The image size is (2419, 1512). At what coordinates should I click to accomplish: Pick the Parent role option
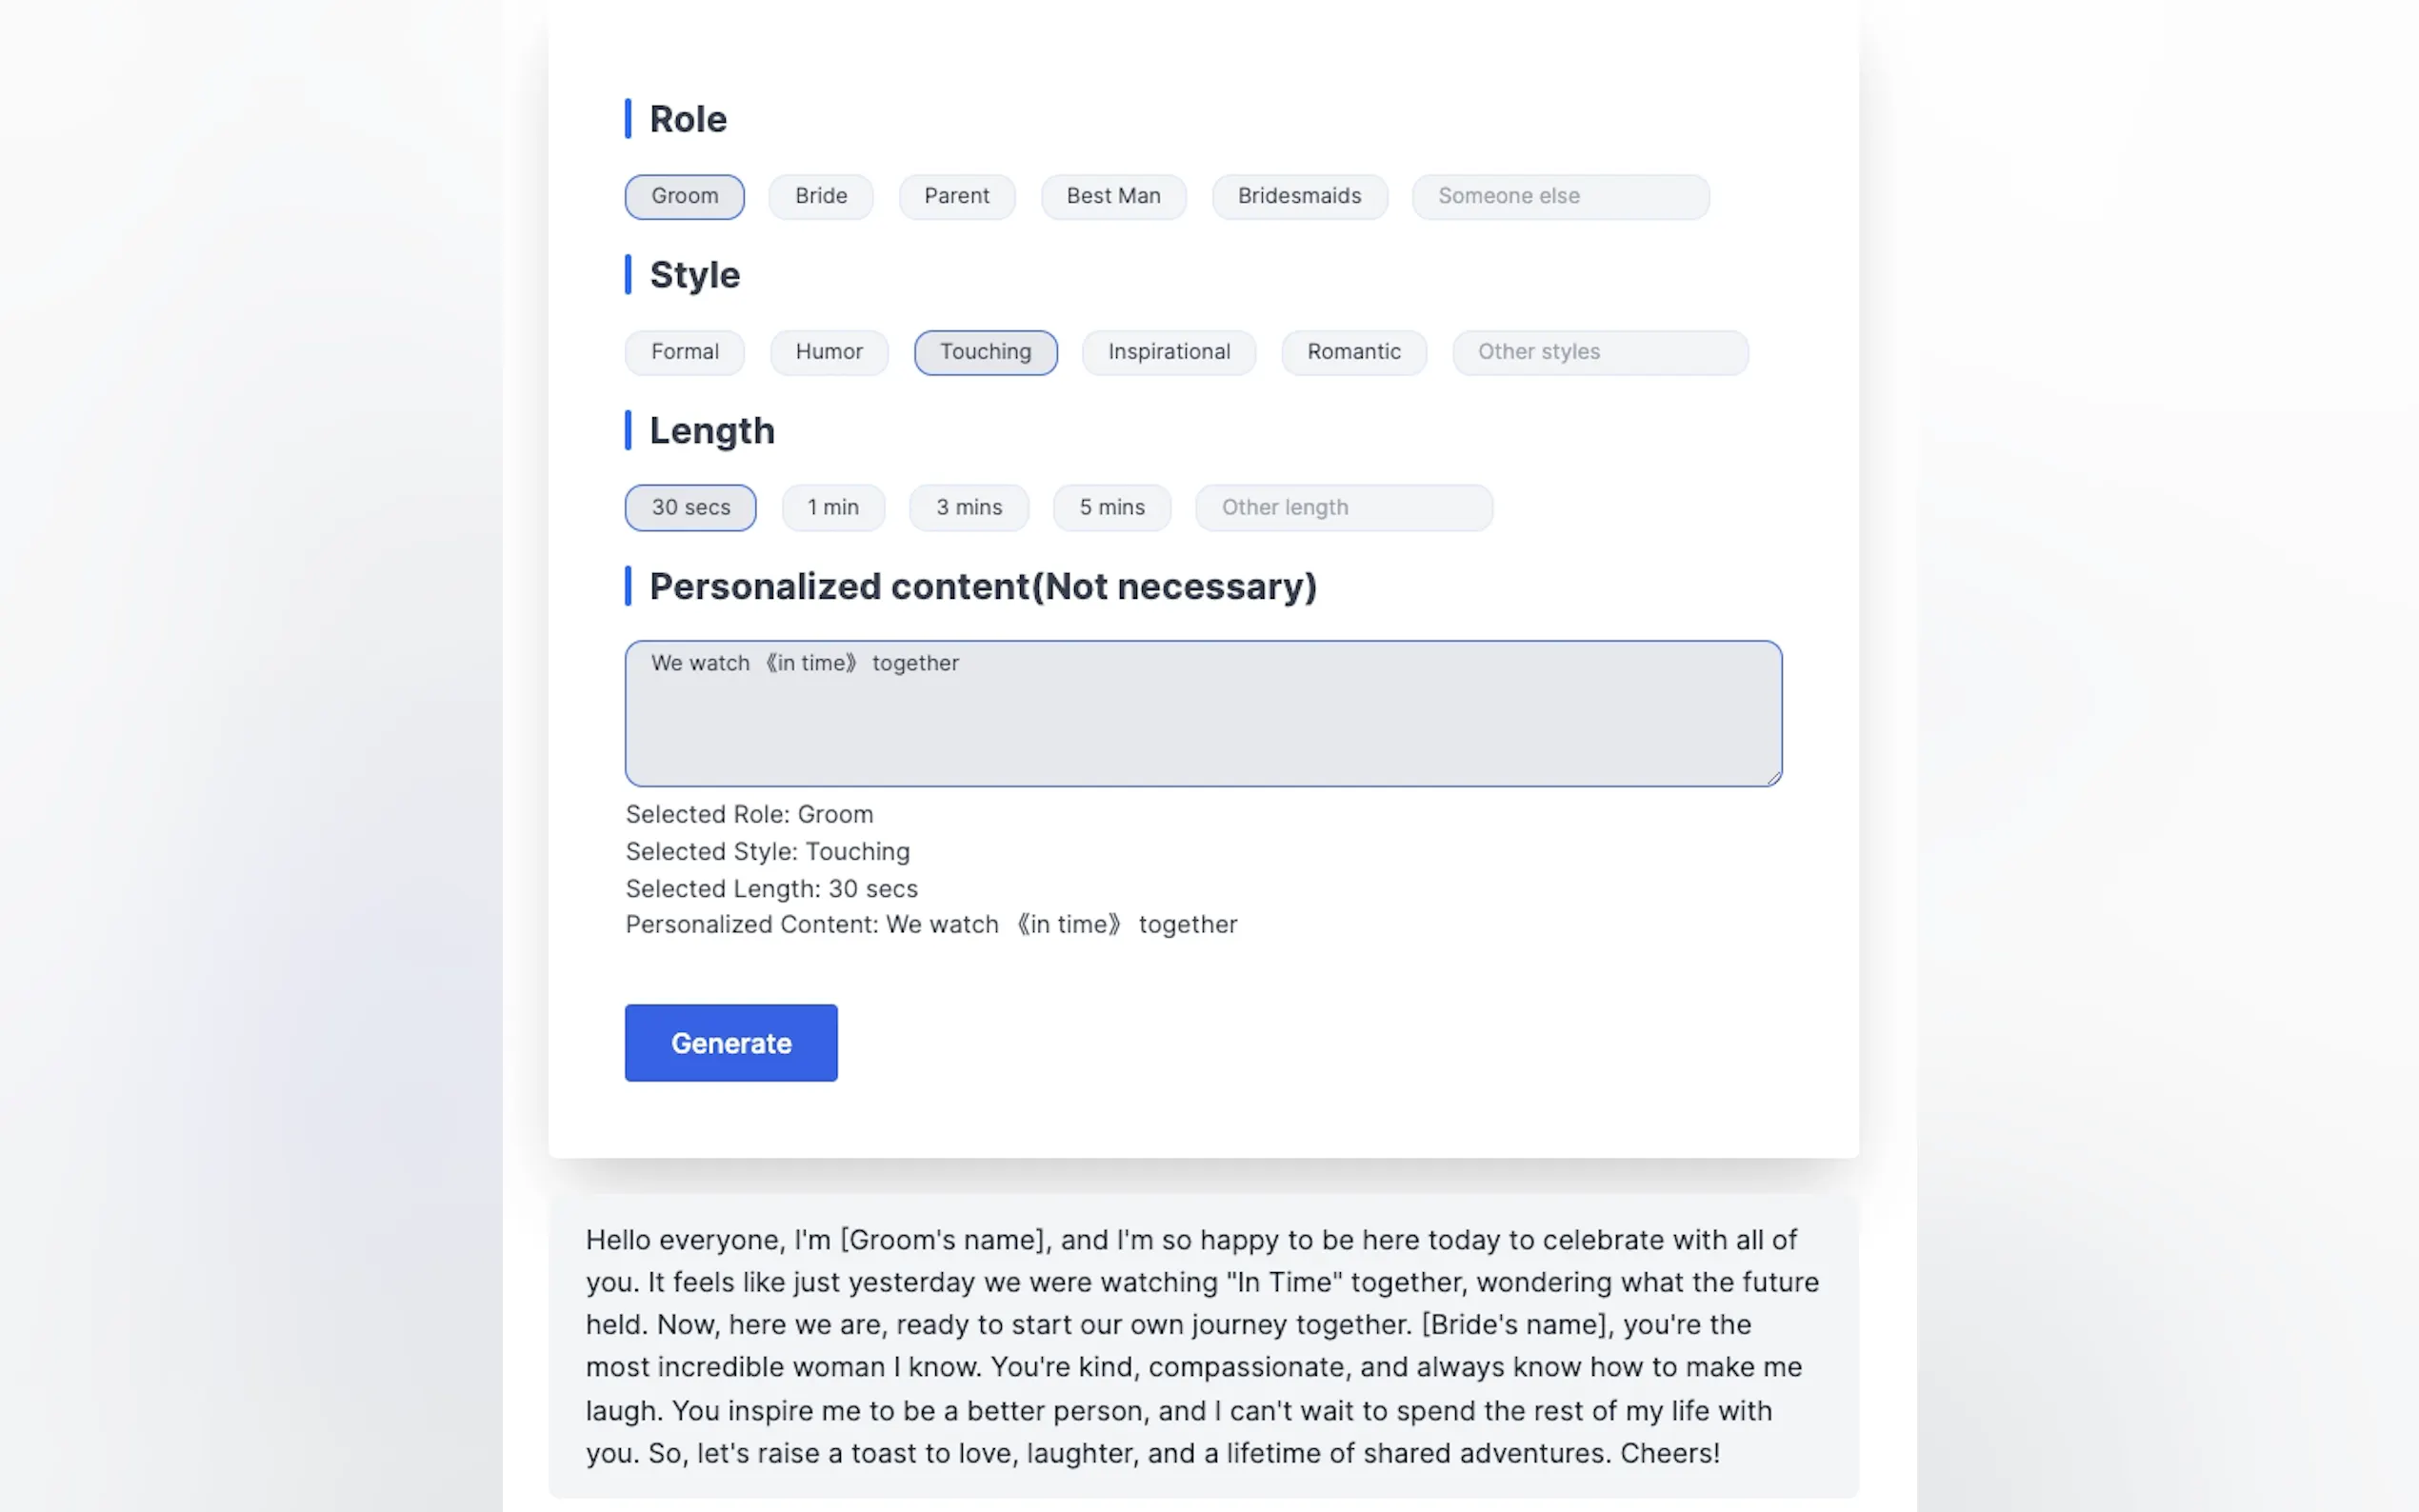pyautogui.click(x=956, y=196)
